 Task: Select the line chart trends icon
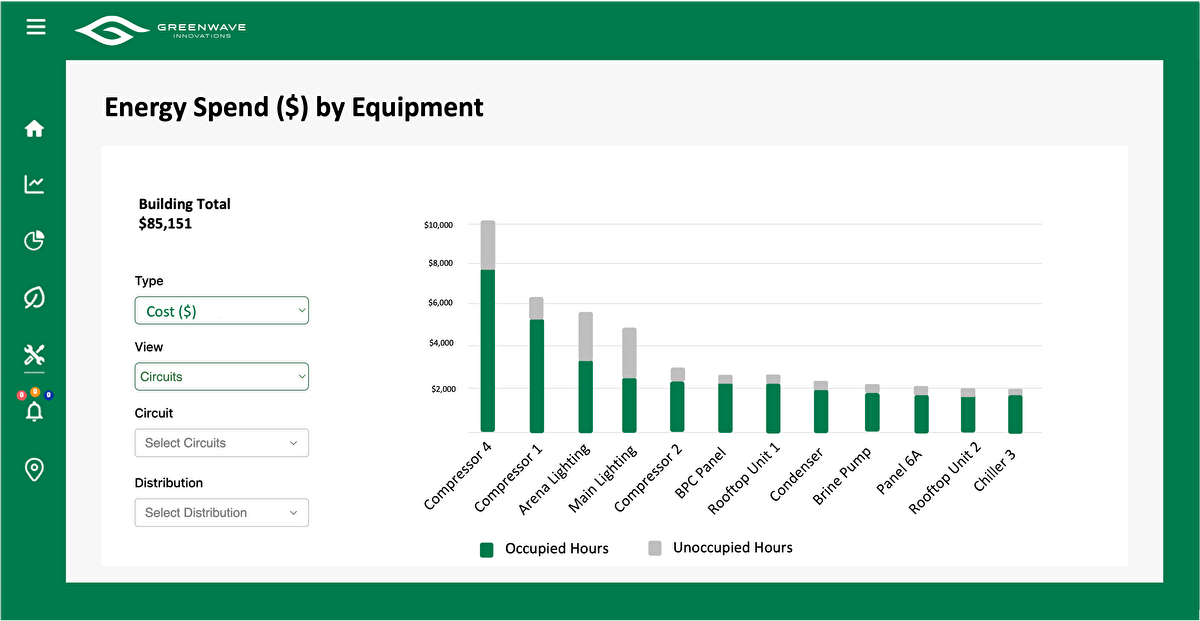click(34, 184)
